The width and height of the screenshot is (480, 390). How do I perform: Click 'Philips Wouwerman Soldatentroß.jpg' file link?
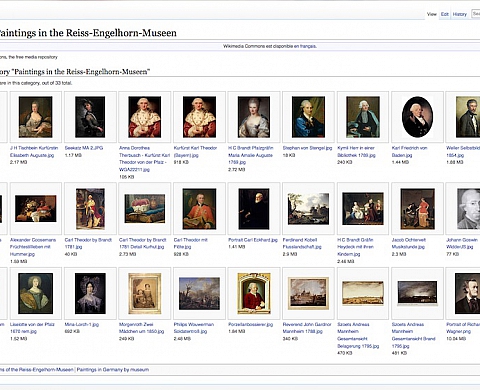[x=194, y=328]
